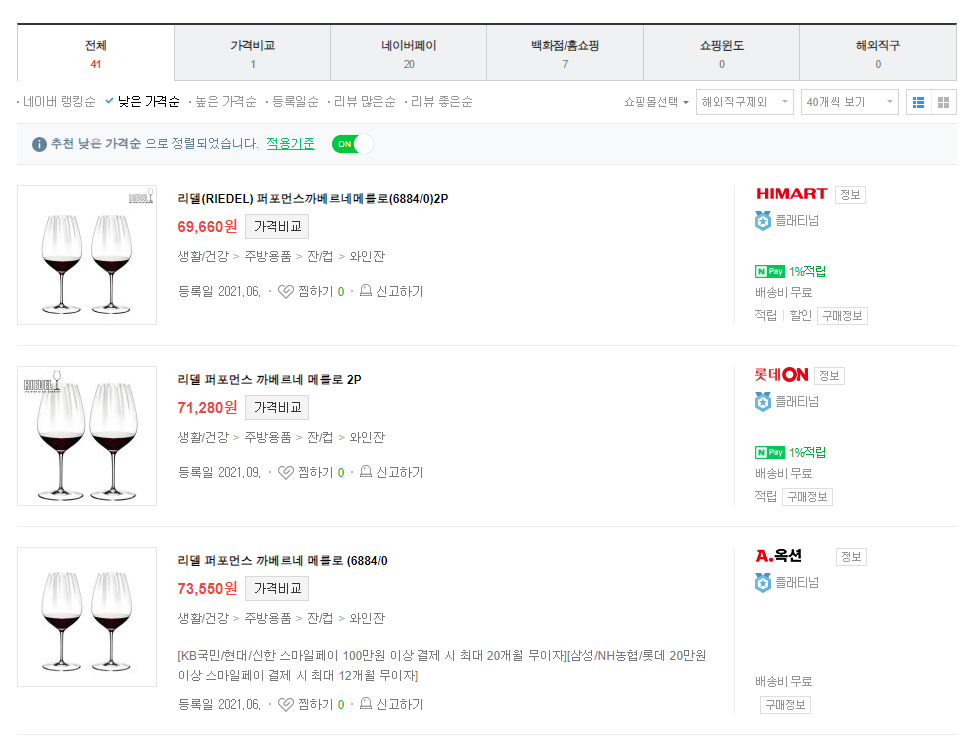Select 등록일순 sort option
This screenshot has width=971, height=747.
pos(295,102)
